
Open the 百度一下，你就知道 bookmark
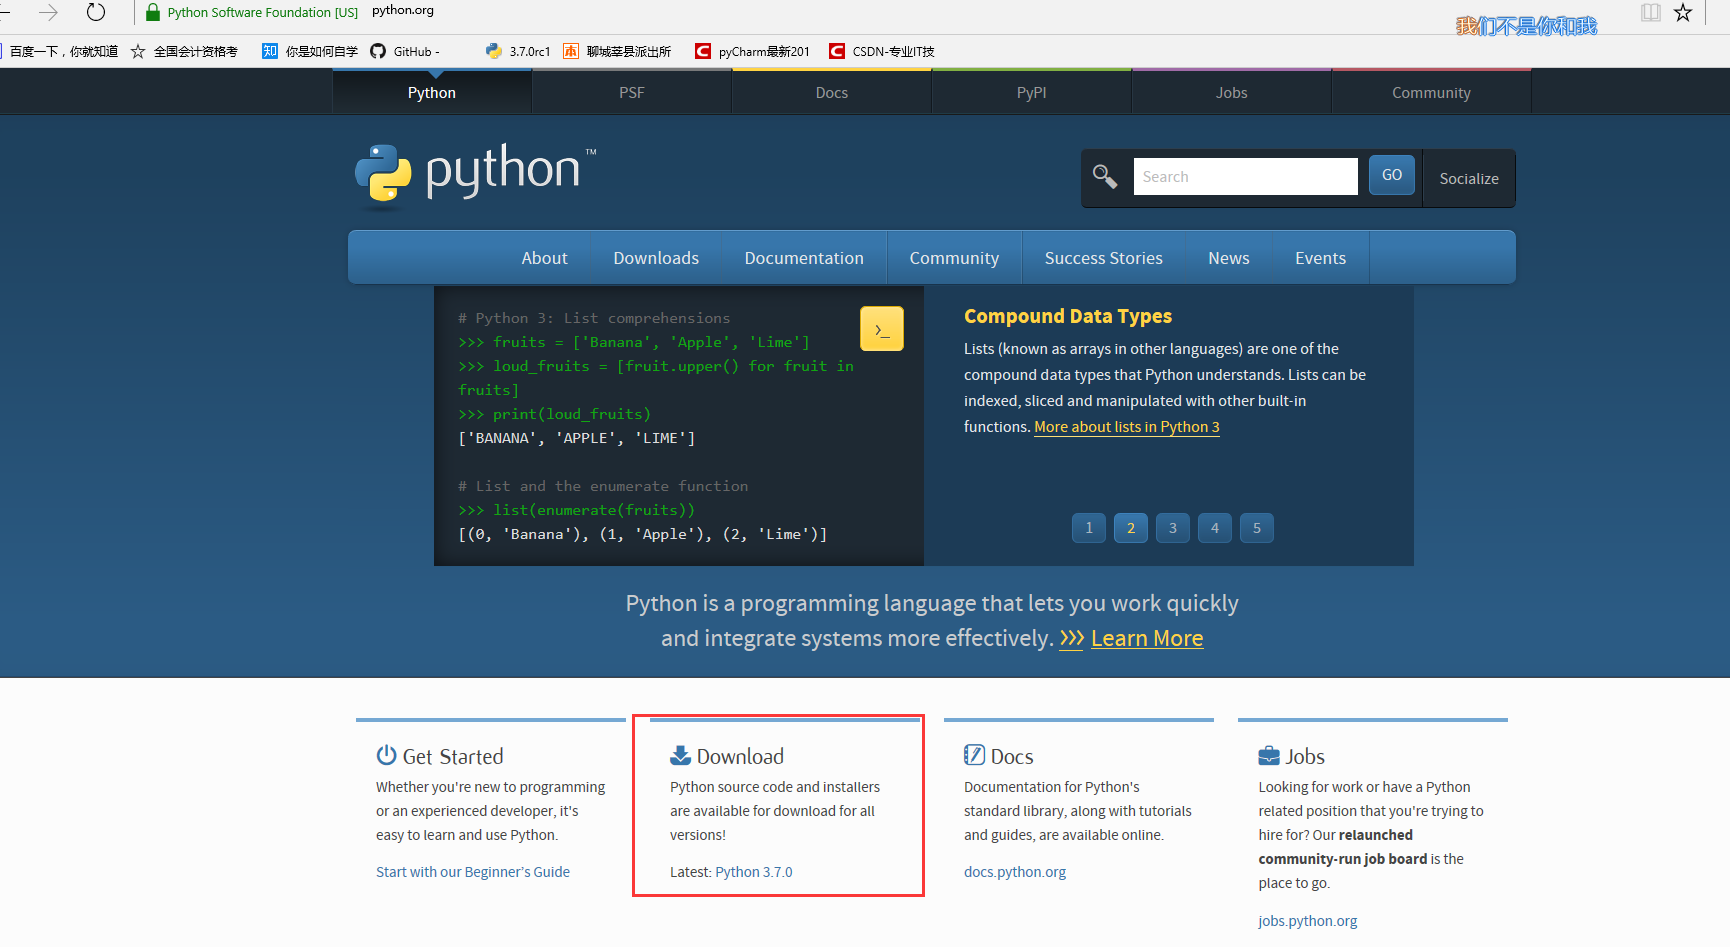[62, 51]
